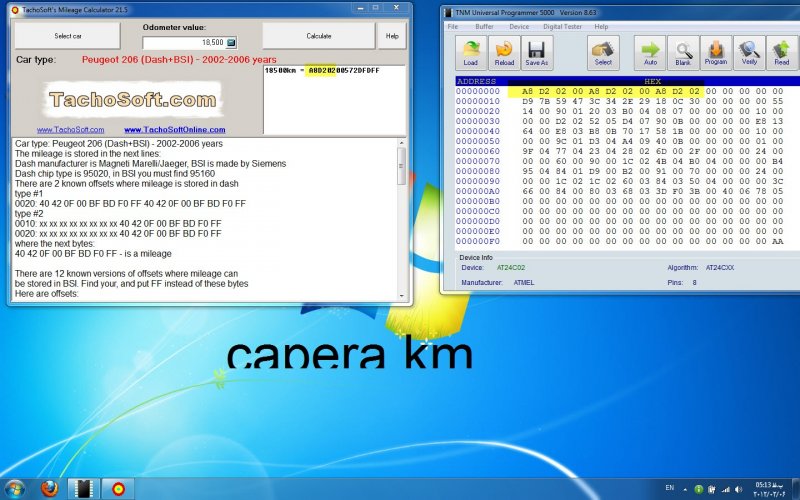Image resolution: width=800 pixels, height=500 pixels.
Task: Click the calculator icon beside odometer value
Action: click(231, 43)
